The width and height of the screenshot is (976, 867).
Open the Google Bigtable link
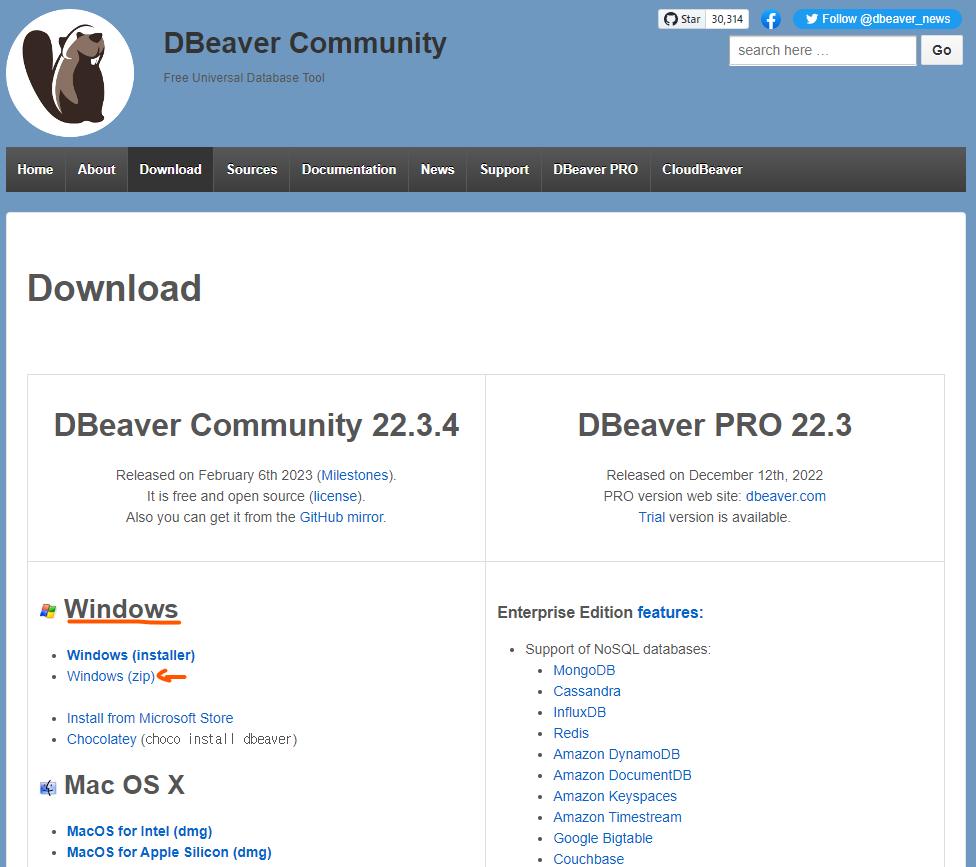point(603,838)
